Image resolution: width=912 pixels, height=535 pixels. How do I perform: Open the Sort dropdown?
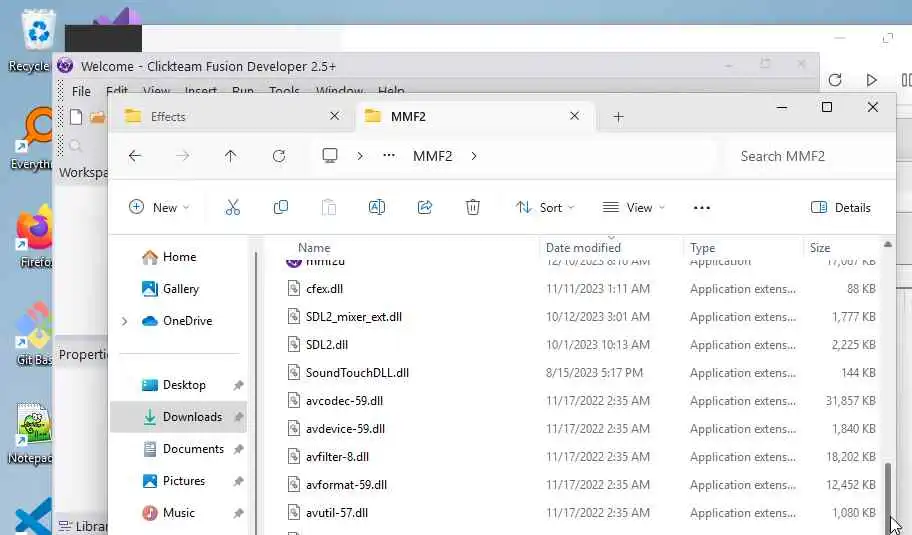[x=545, y=208]
